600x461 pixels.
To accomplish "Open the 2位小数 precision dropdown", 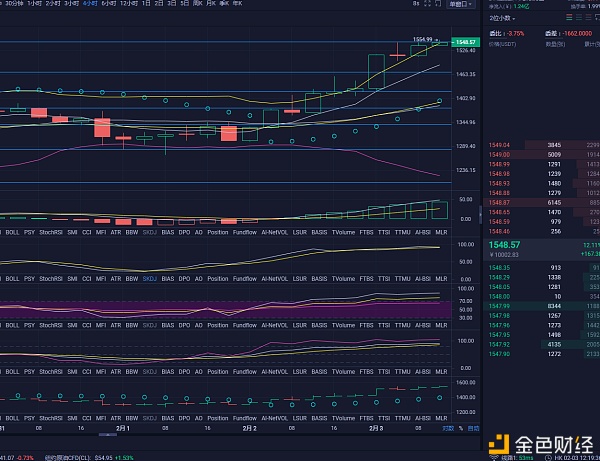I will pyautogui.click(x=502, y=18).
